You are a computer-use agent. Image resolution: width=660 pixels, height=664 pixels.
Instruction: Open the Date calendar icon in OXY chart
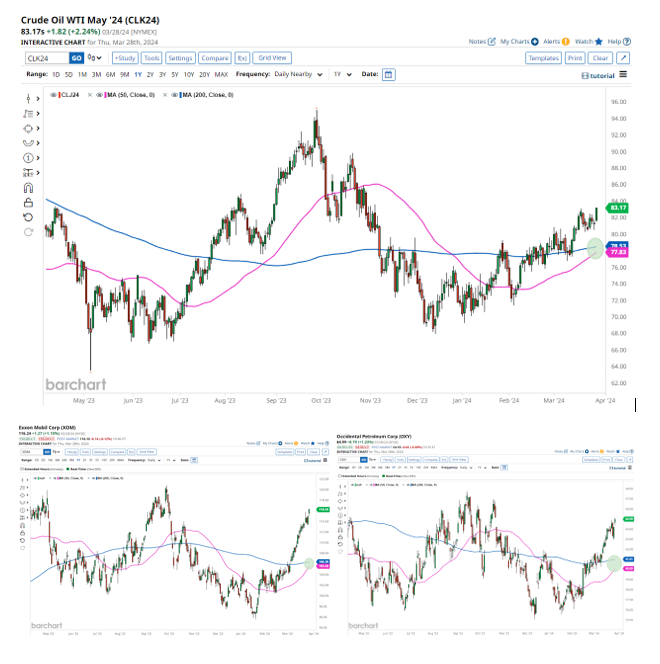[x=504, y=468]
